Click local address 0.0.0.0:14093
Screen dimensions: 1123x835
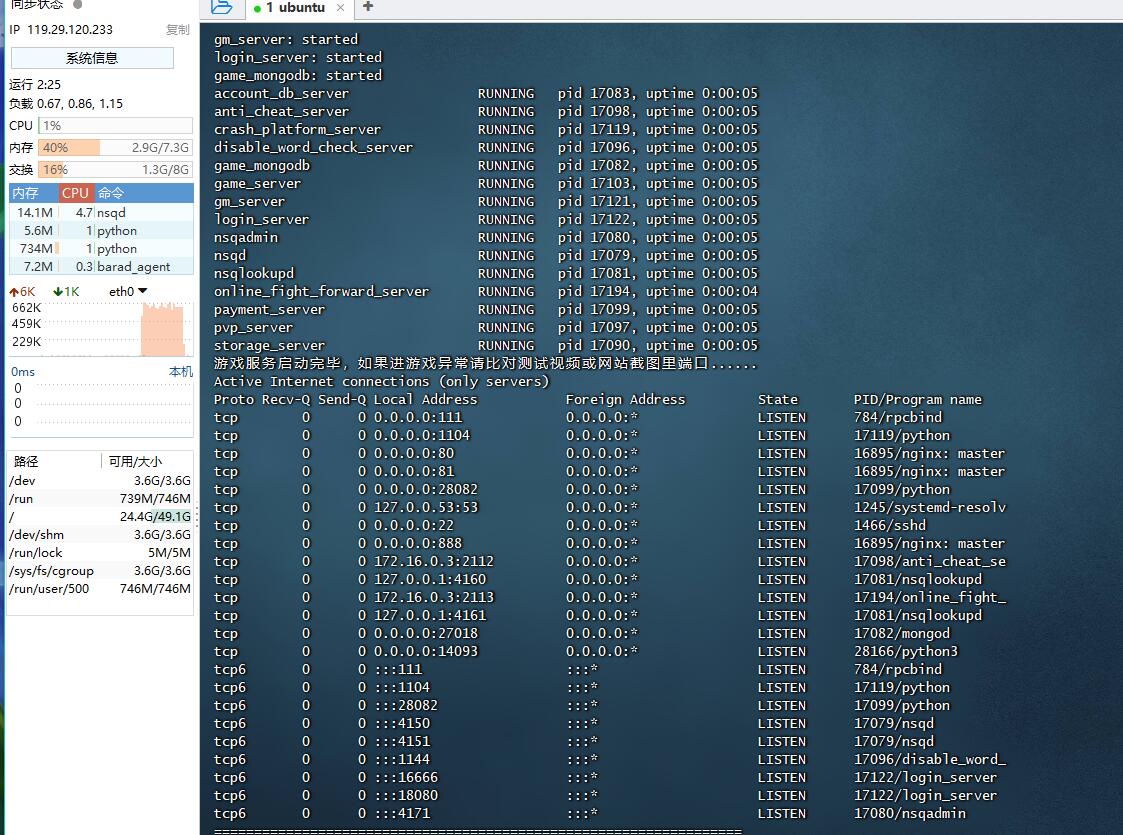425,652
